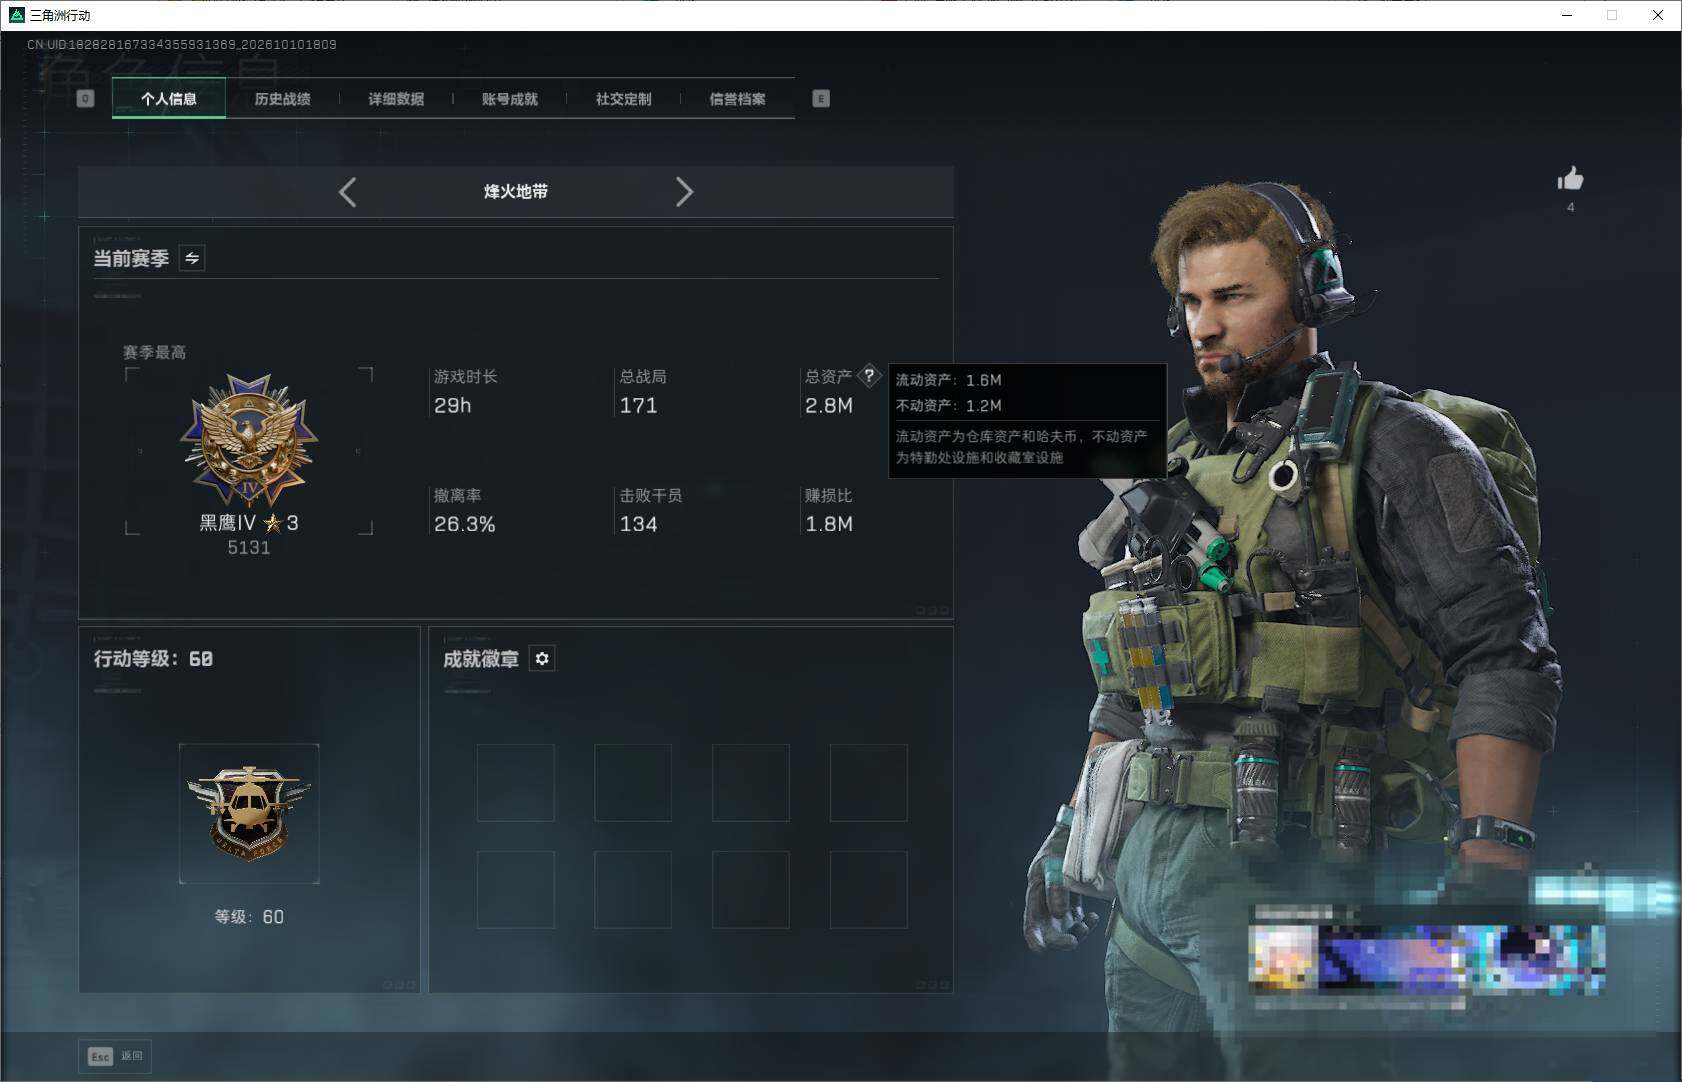Viewport: 1682px width, 1082px height.
Task: Click the E key next-tab icon
Action: coord(821,98)
